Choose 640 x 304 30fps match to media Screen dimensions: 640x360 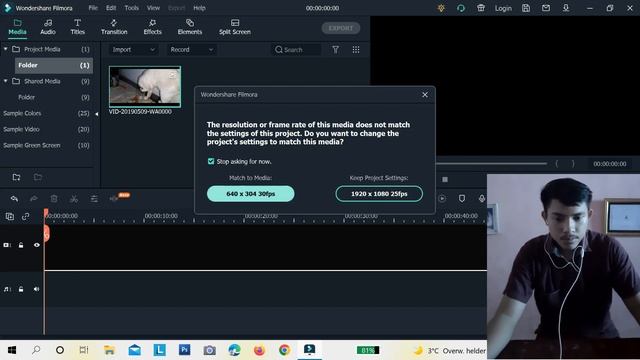tap(251, 193)
